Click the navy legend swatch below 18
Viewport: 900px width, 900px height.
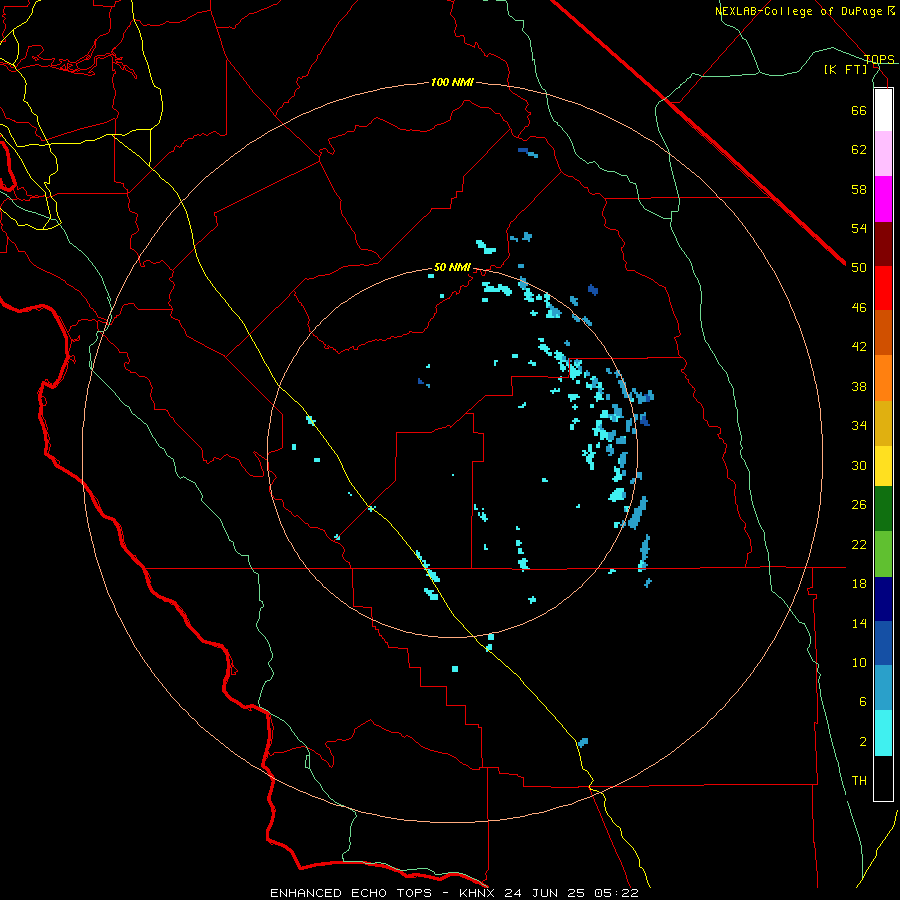click(x=883, y=599)
